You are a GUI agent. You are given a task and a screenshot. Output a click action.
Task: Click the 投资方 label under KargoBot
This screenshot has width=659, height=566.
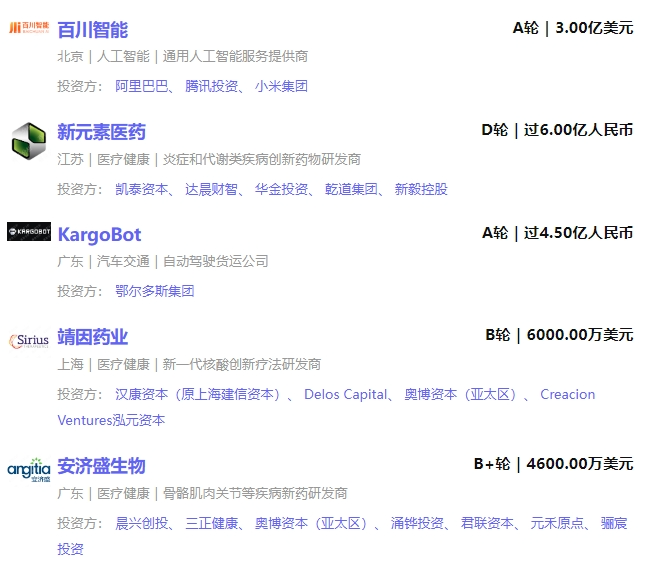pos(80,291)
